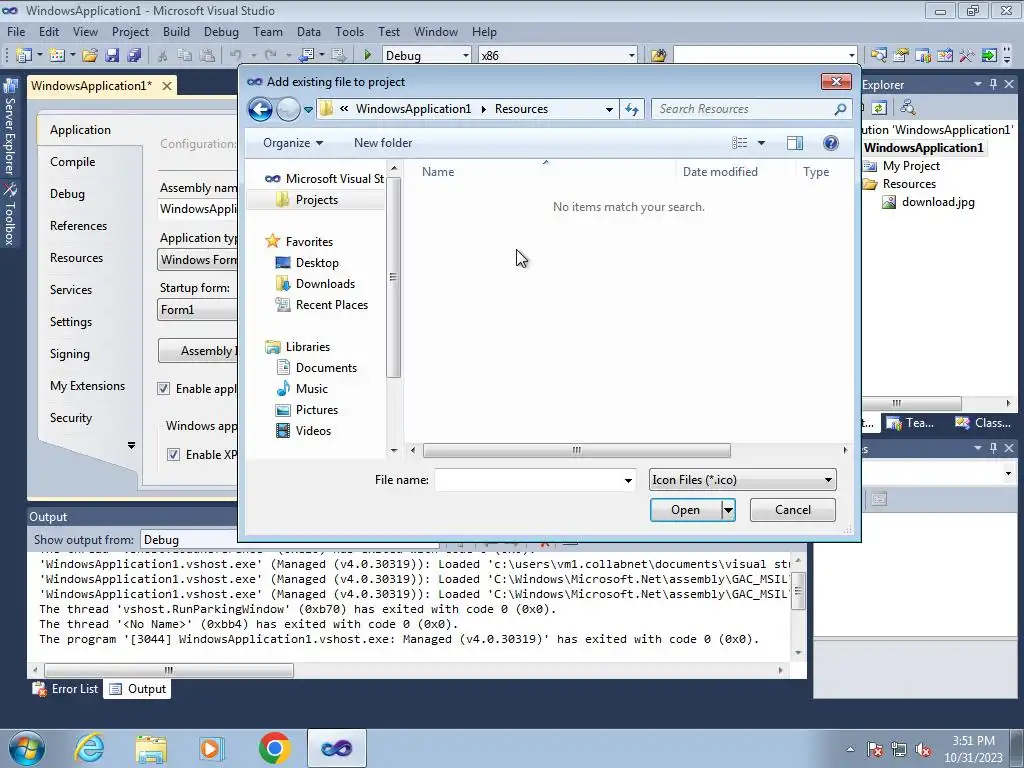Click the Open button in the dialog
The width and height of the screenshot is (1024, 768).
685,510
